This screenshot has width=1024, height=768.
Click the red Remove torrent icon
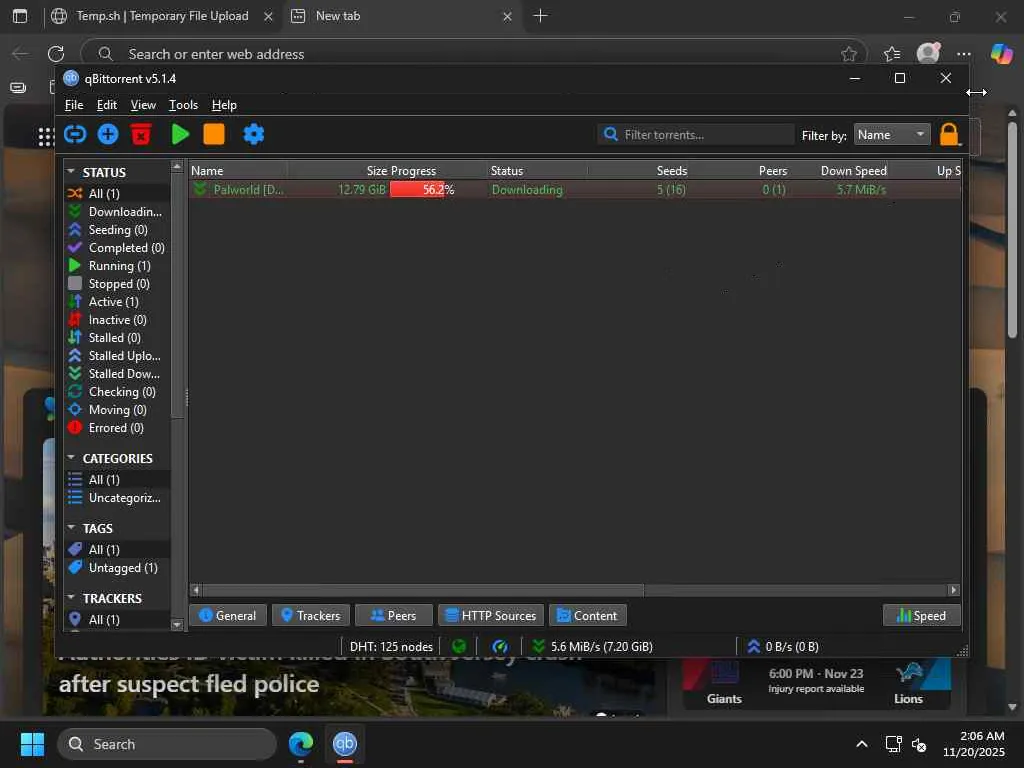click(141, 135)
